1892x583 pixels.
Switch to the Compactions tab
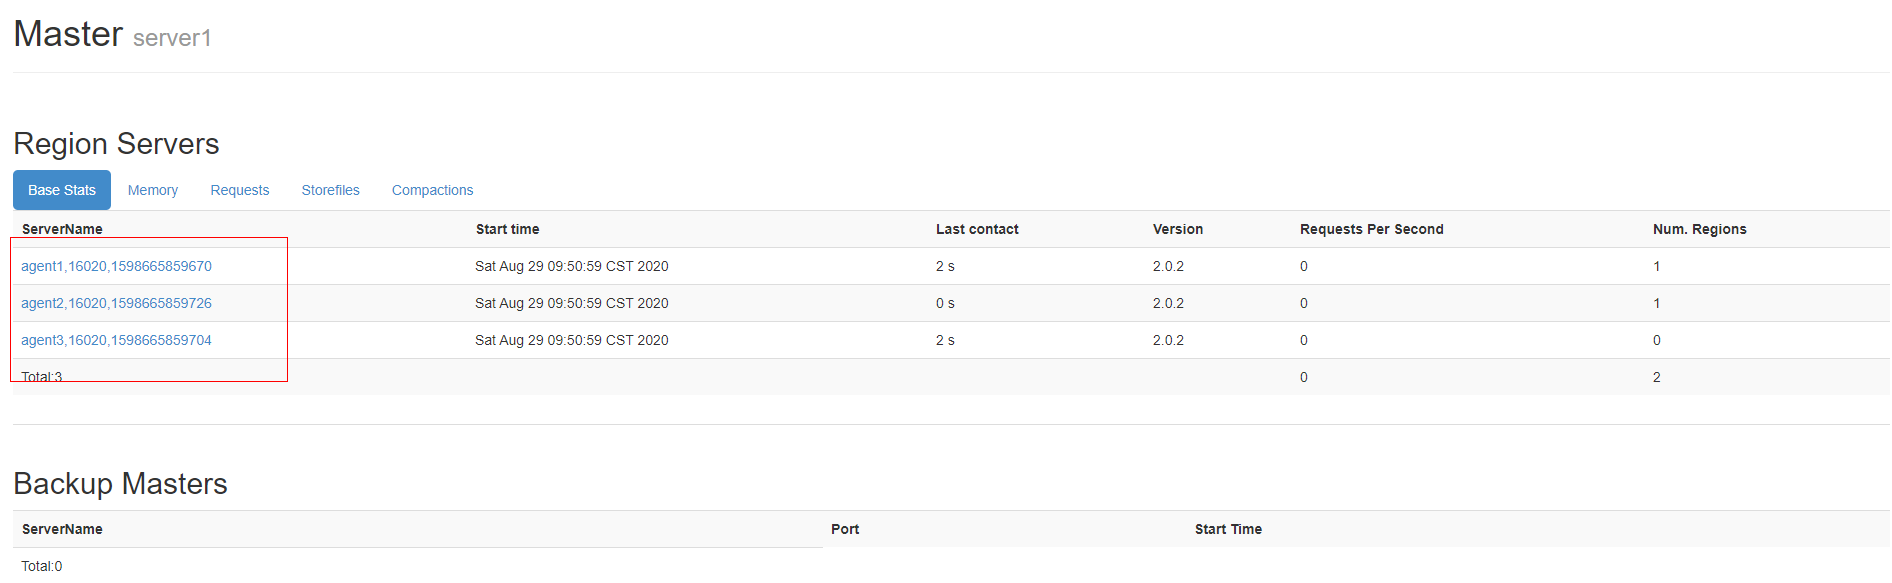point(433,190)
